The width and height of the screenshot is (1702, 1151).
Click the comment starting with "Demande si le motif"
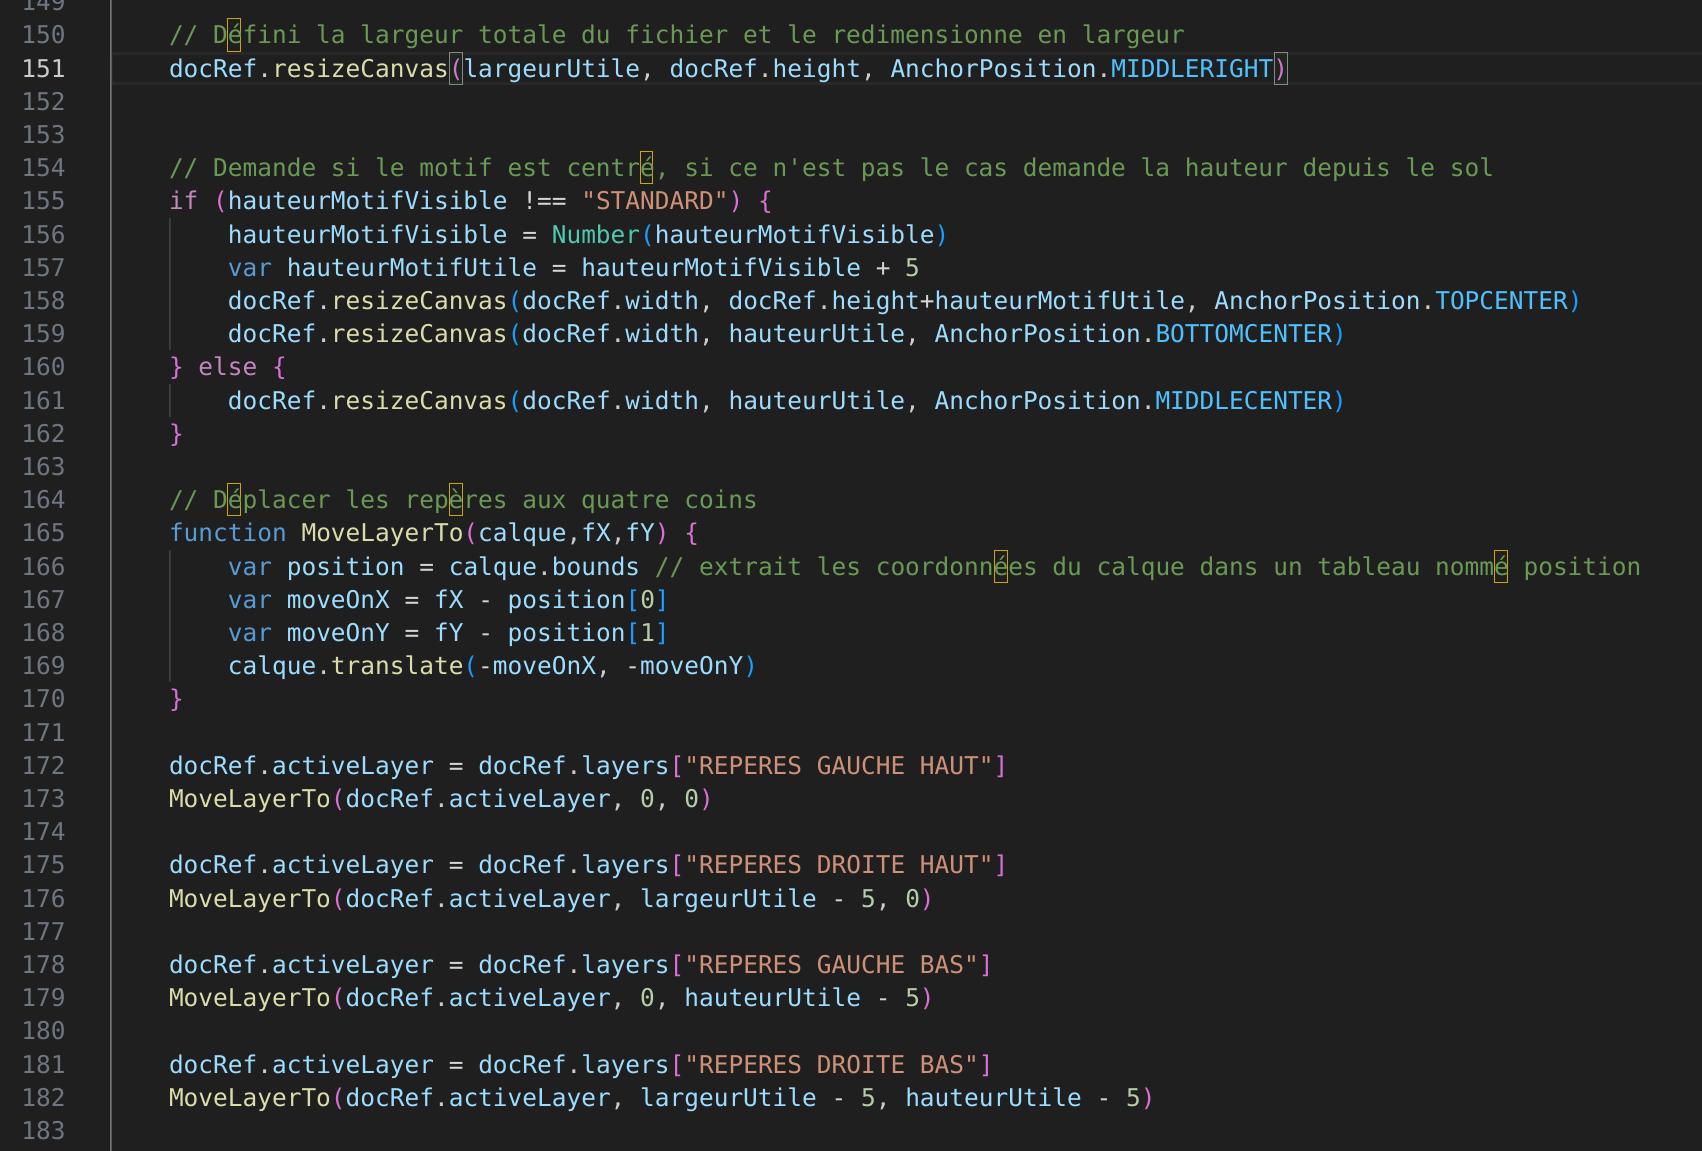tap(830, 168)
